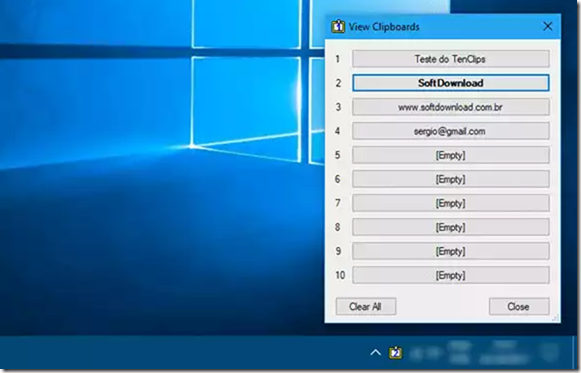Select clipboard 1 'Teste do TenClips'
The image size is (581, 373).
pos(451,59)
